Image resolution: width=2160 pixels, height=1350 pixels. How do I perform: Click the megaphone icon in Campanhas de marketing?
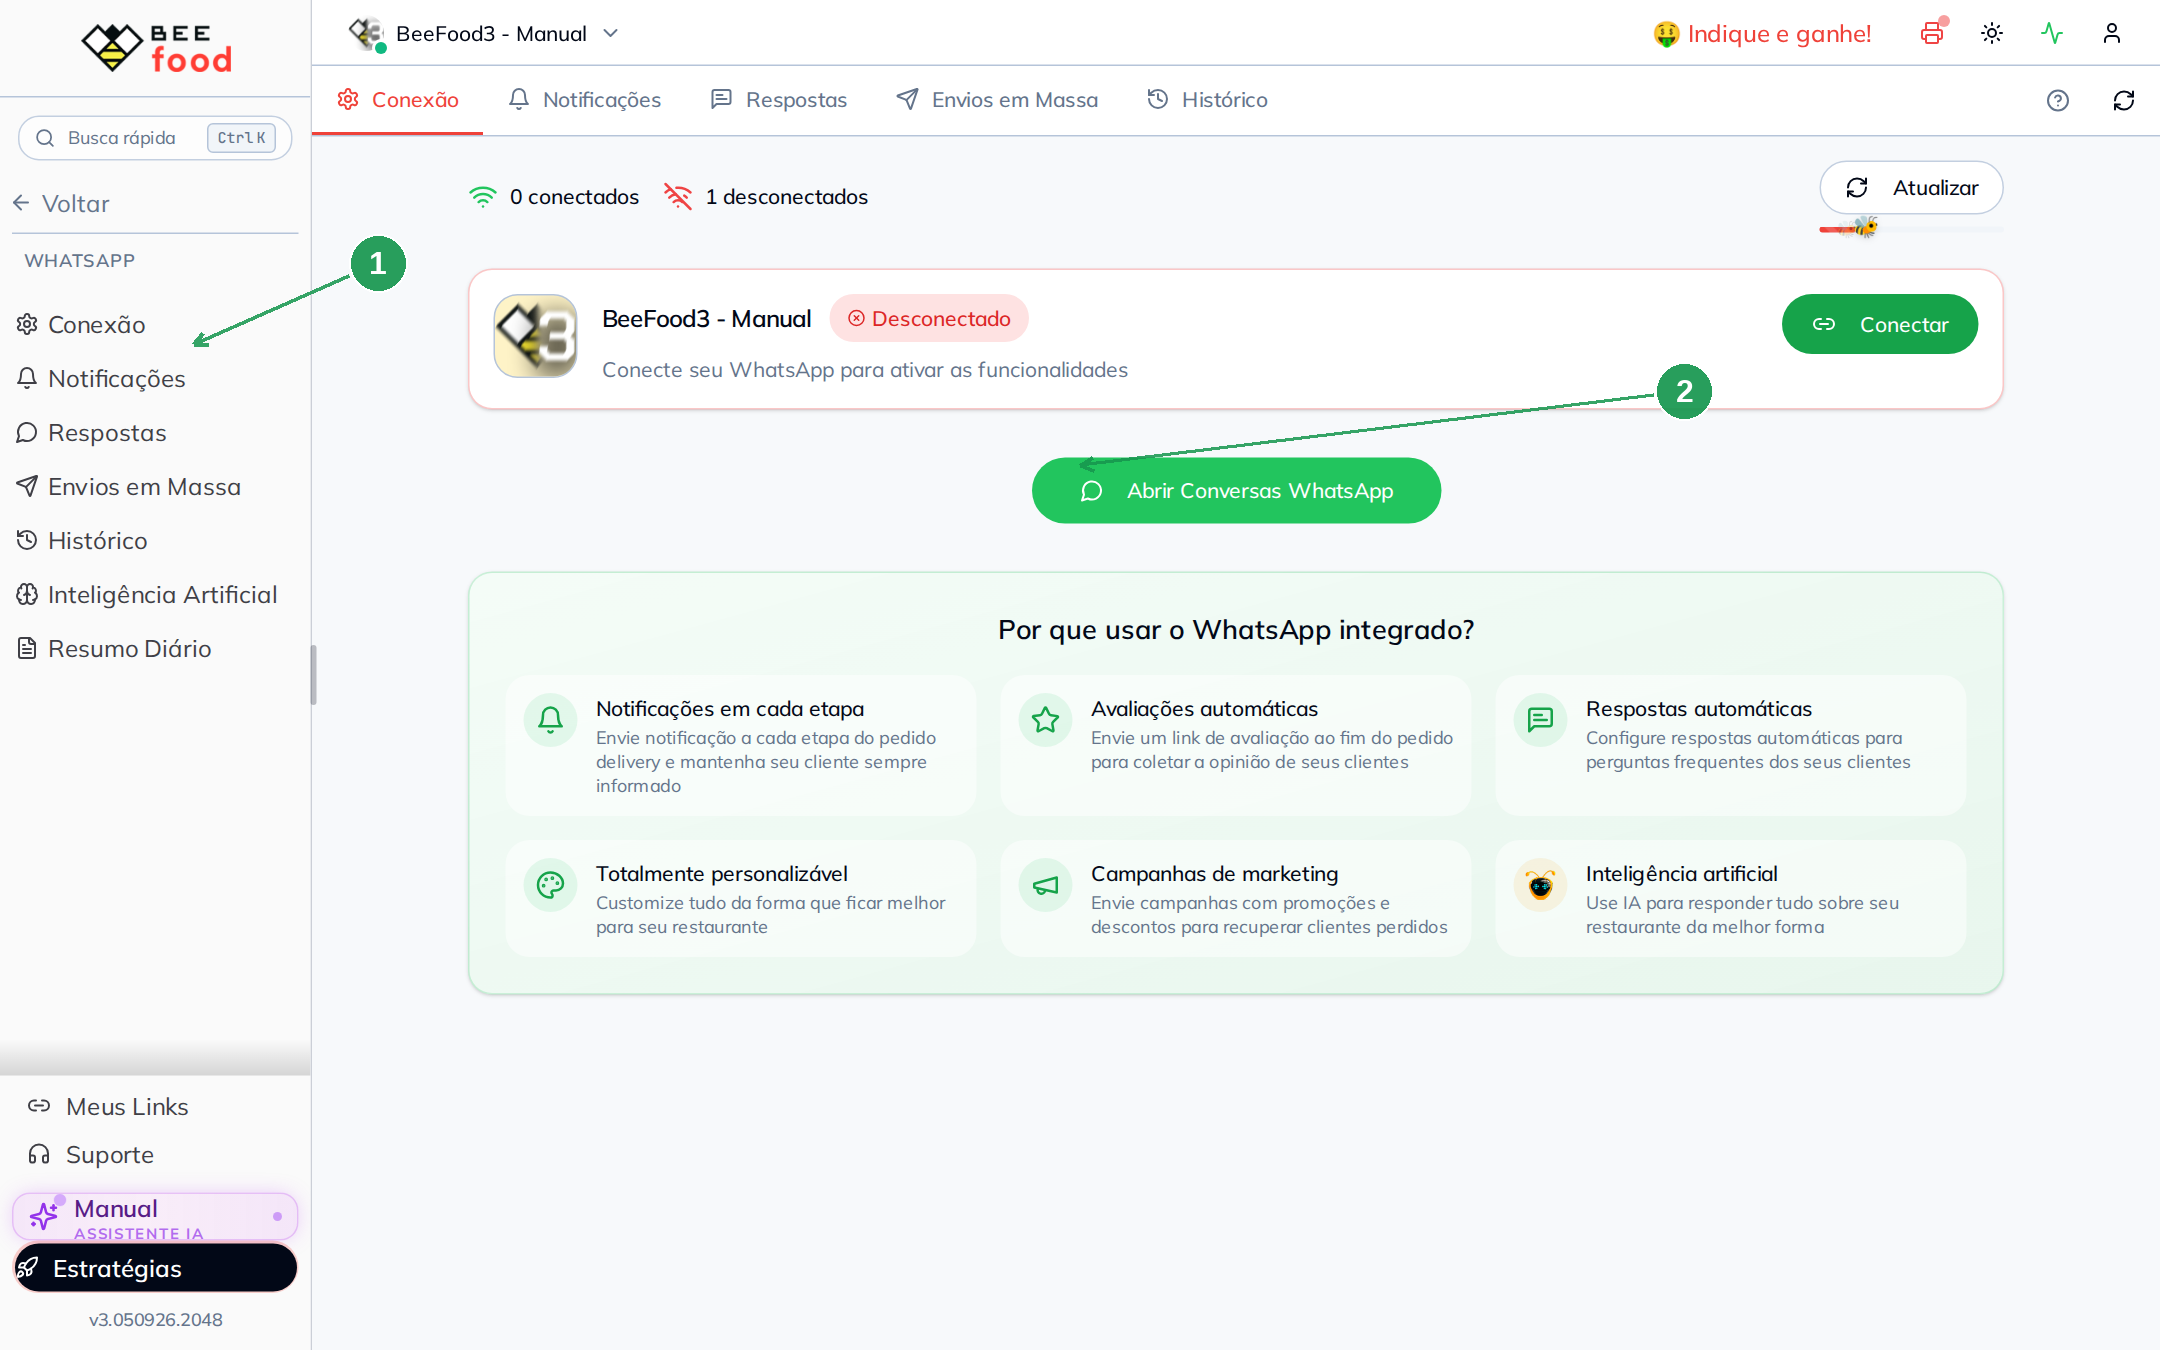(x=1045, y=885)
